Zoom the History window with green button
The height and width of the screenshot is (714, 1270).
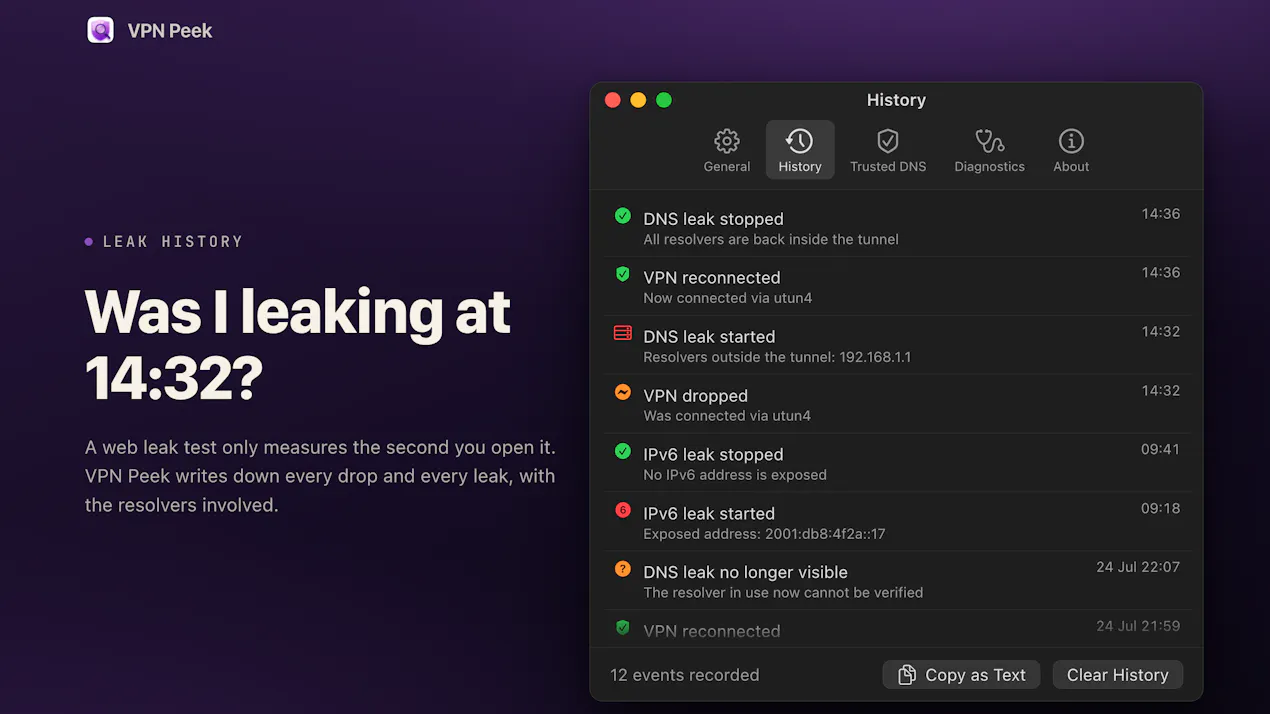point(664,100)
